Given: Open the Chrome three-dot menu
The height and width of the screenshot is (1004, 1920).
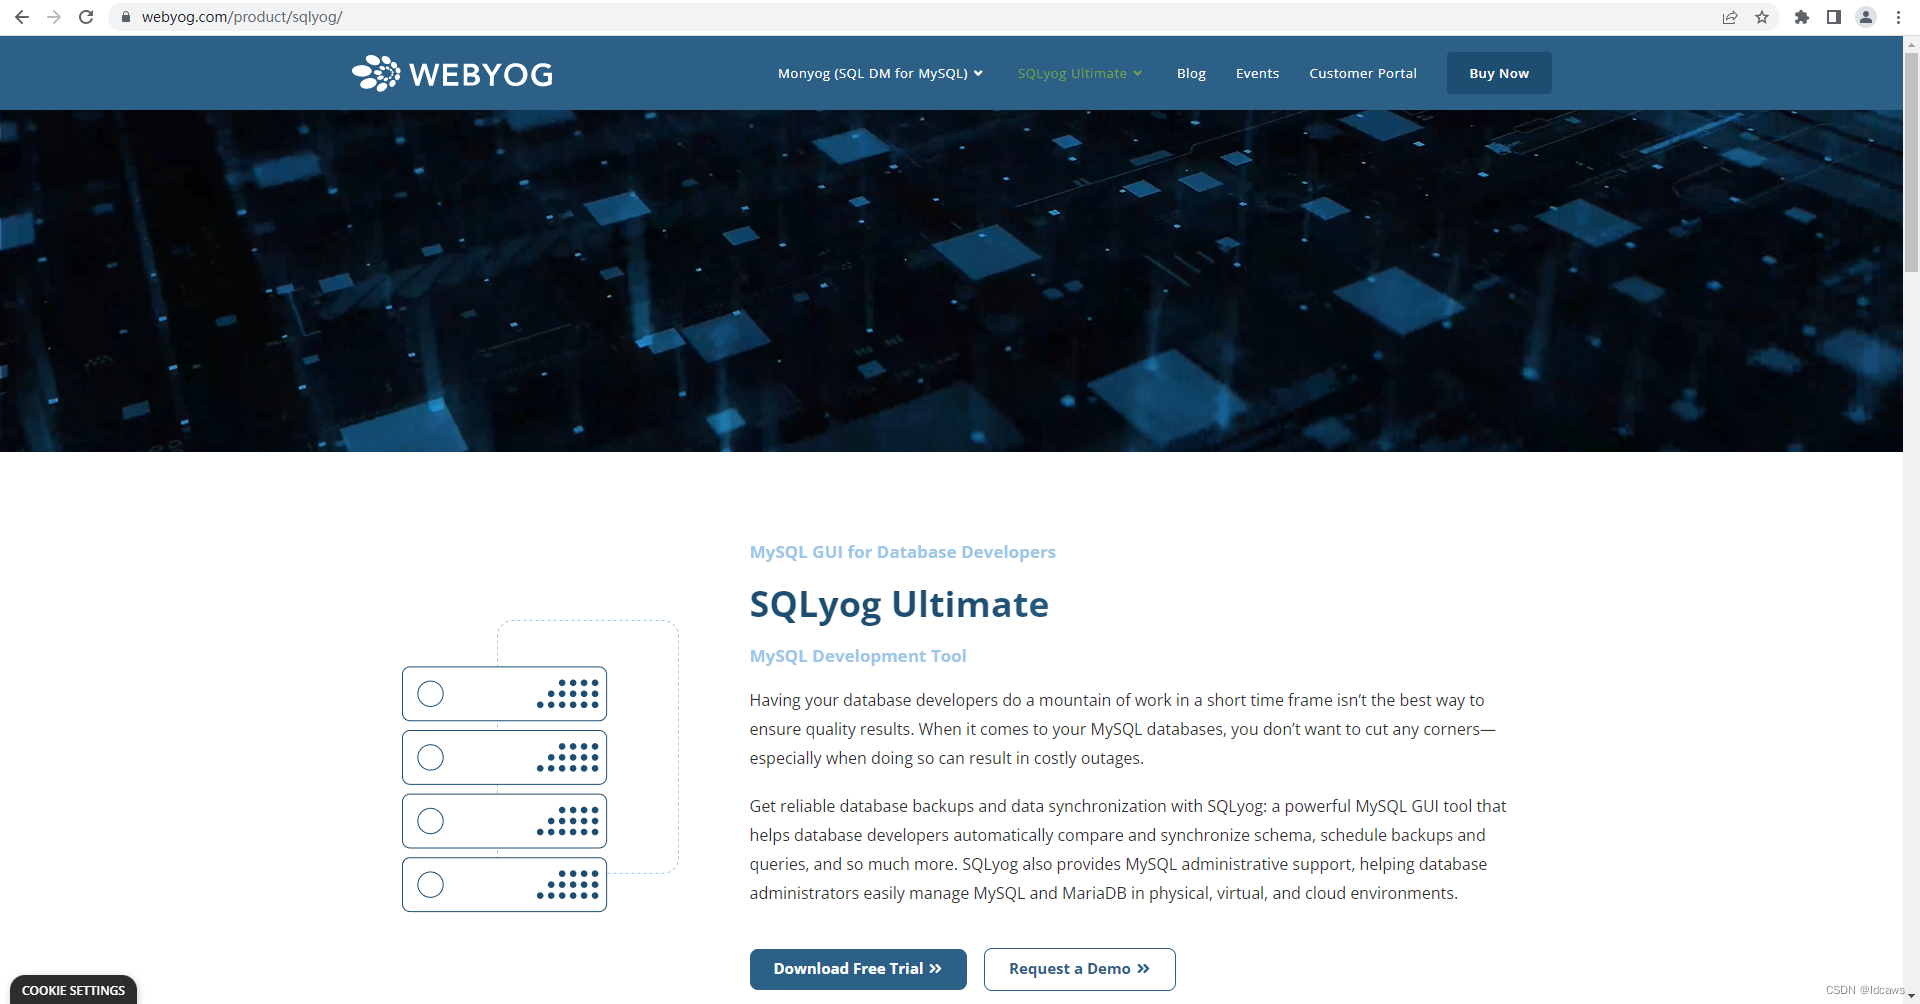Looking at the screenshot, I should [1898, 17].
